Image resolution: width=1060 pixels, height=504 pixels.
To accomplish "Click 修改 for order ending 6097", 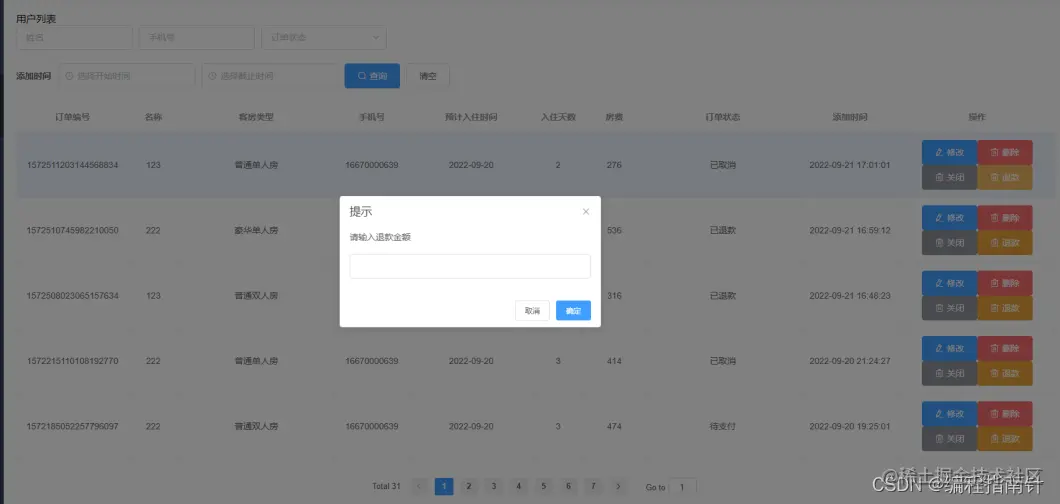I will tap(949, 414).
